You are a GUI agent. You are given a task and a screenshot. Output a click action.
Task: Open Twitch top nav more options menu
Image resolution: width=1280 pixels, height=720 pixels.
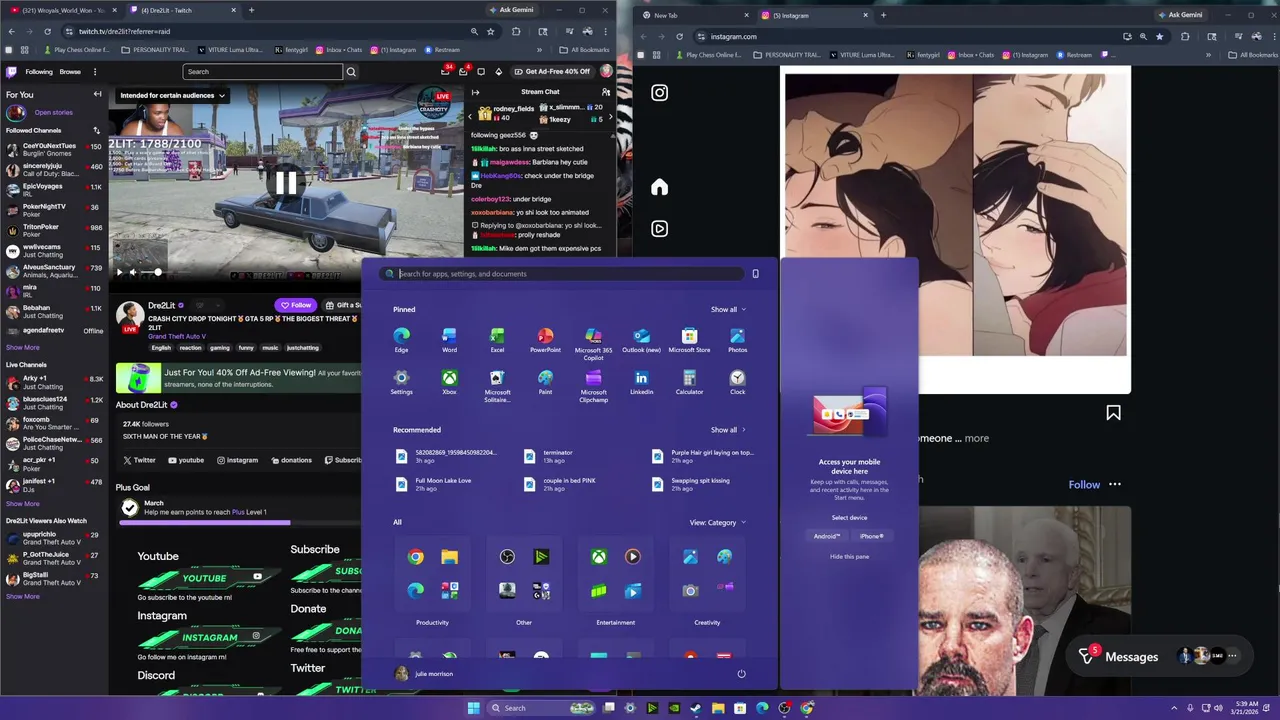click(x=95, y=72)
